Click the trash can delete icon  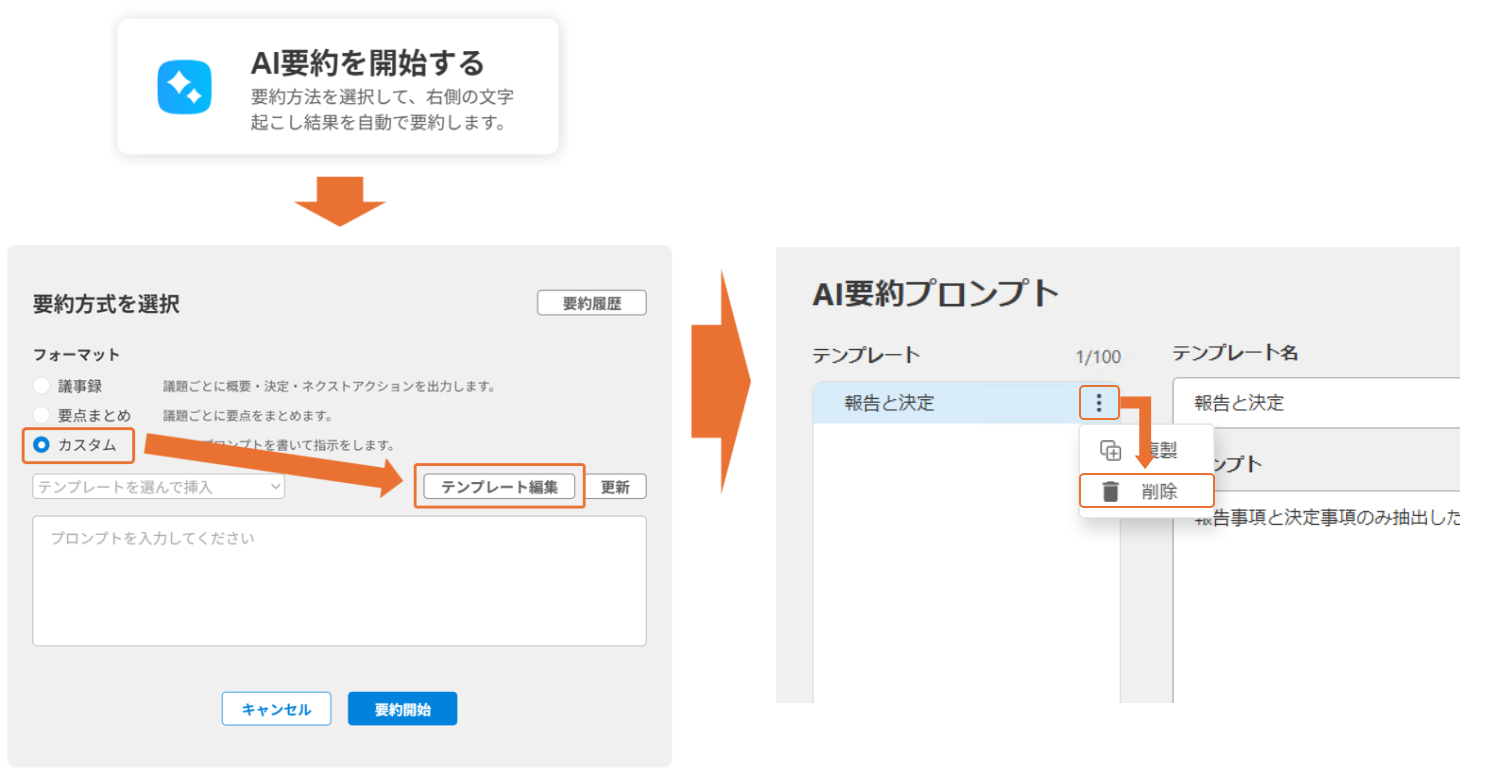pyautogui.click(x=1110, y=491)
